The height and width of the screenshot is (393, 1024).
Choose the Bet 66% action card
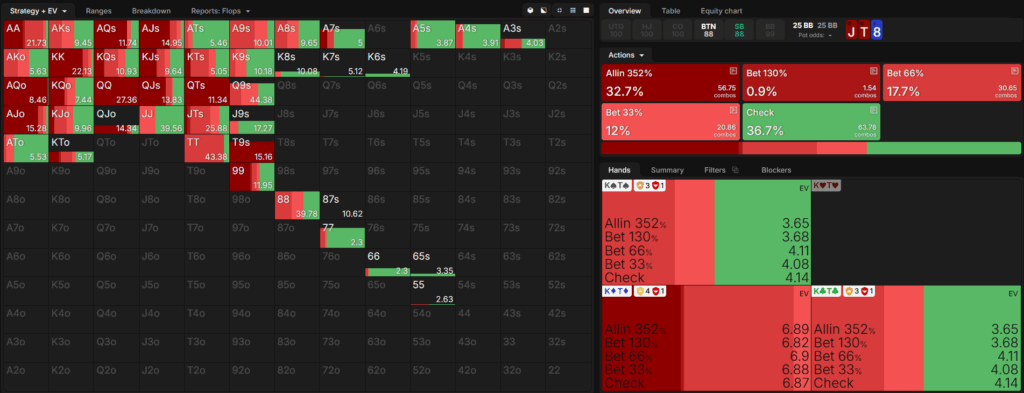pos(952,82)
